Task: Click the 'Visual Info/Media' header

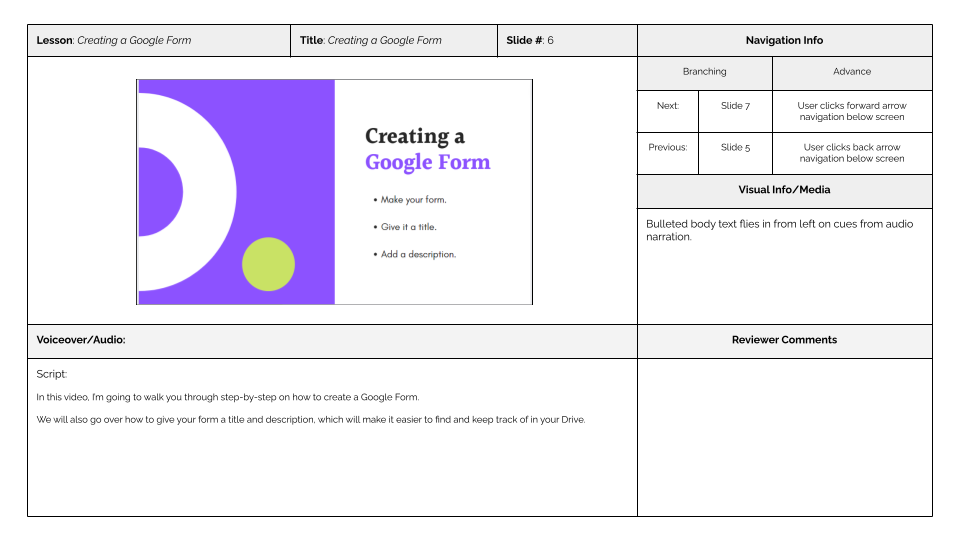Action: tap(784, 190)
